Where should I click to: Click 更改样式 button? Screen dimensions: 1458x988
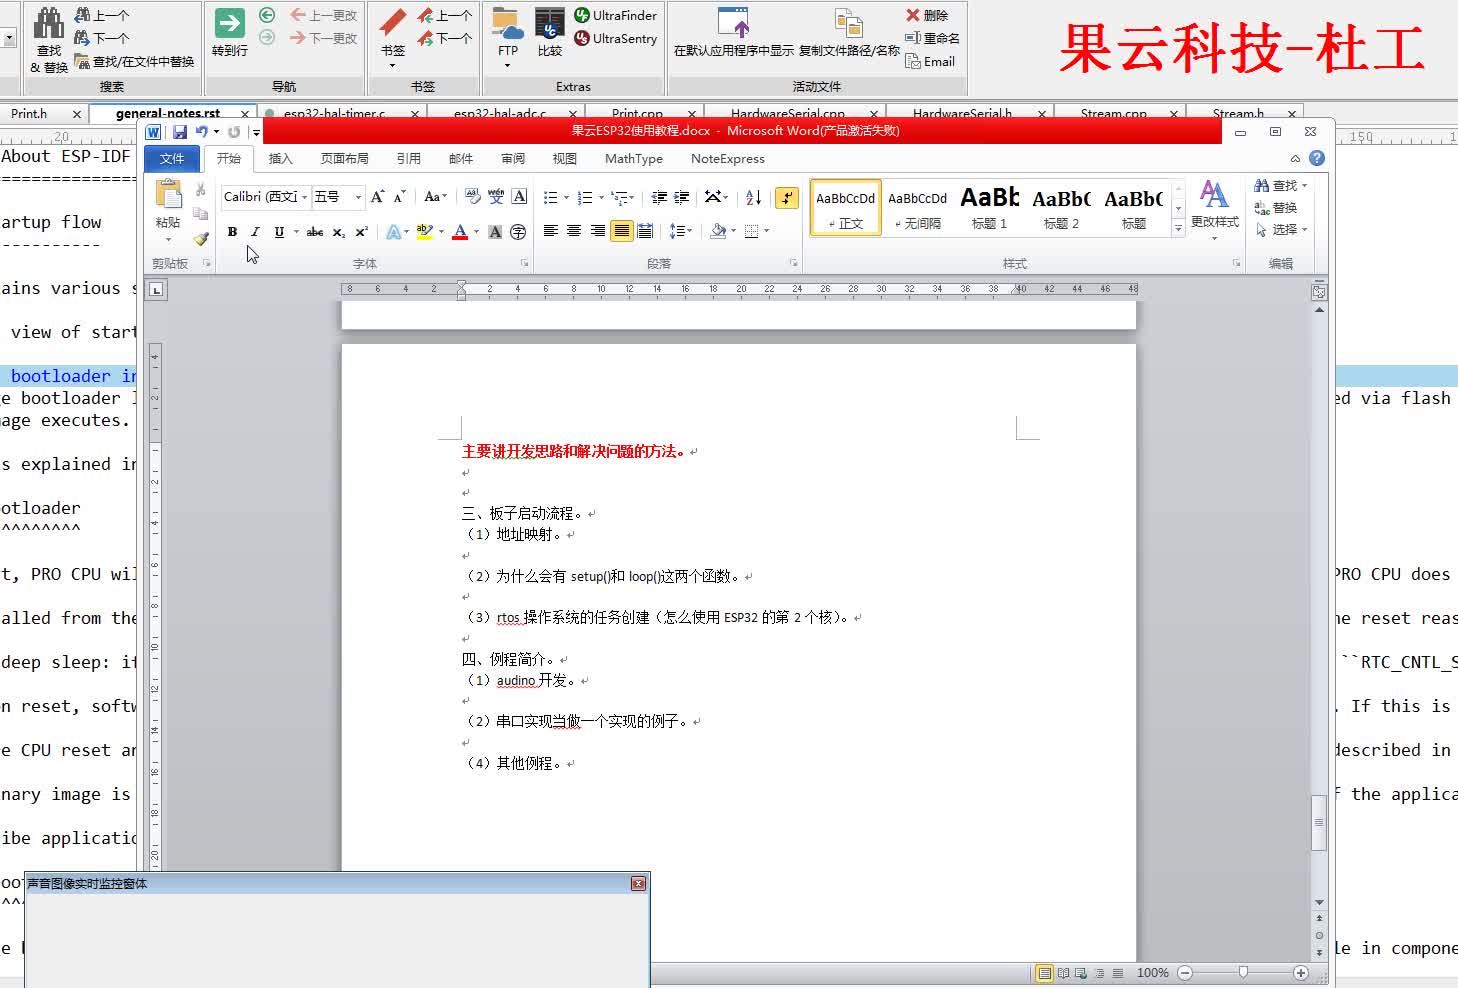point(1214,208)
